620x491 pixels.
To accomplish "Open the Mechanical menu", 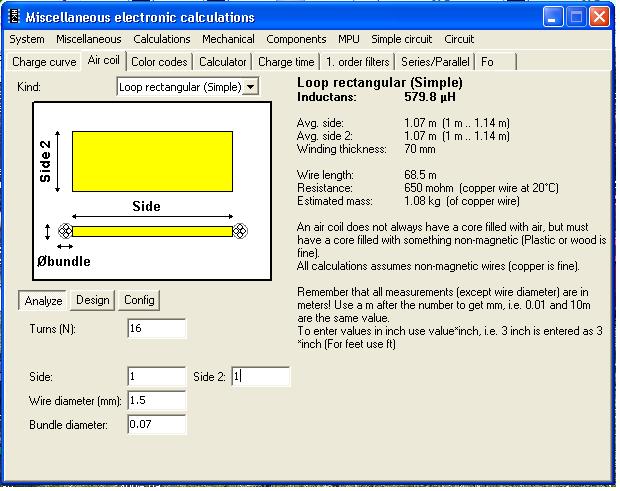I will point(228,39).
